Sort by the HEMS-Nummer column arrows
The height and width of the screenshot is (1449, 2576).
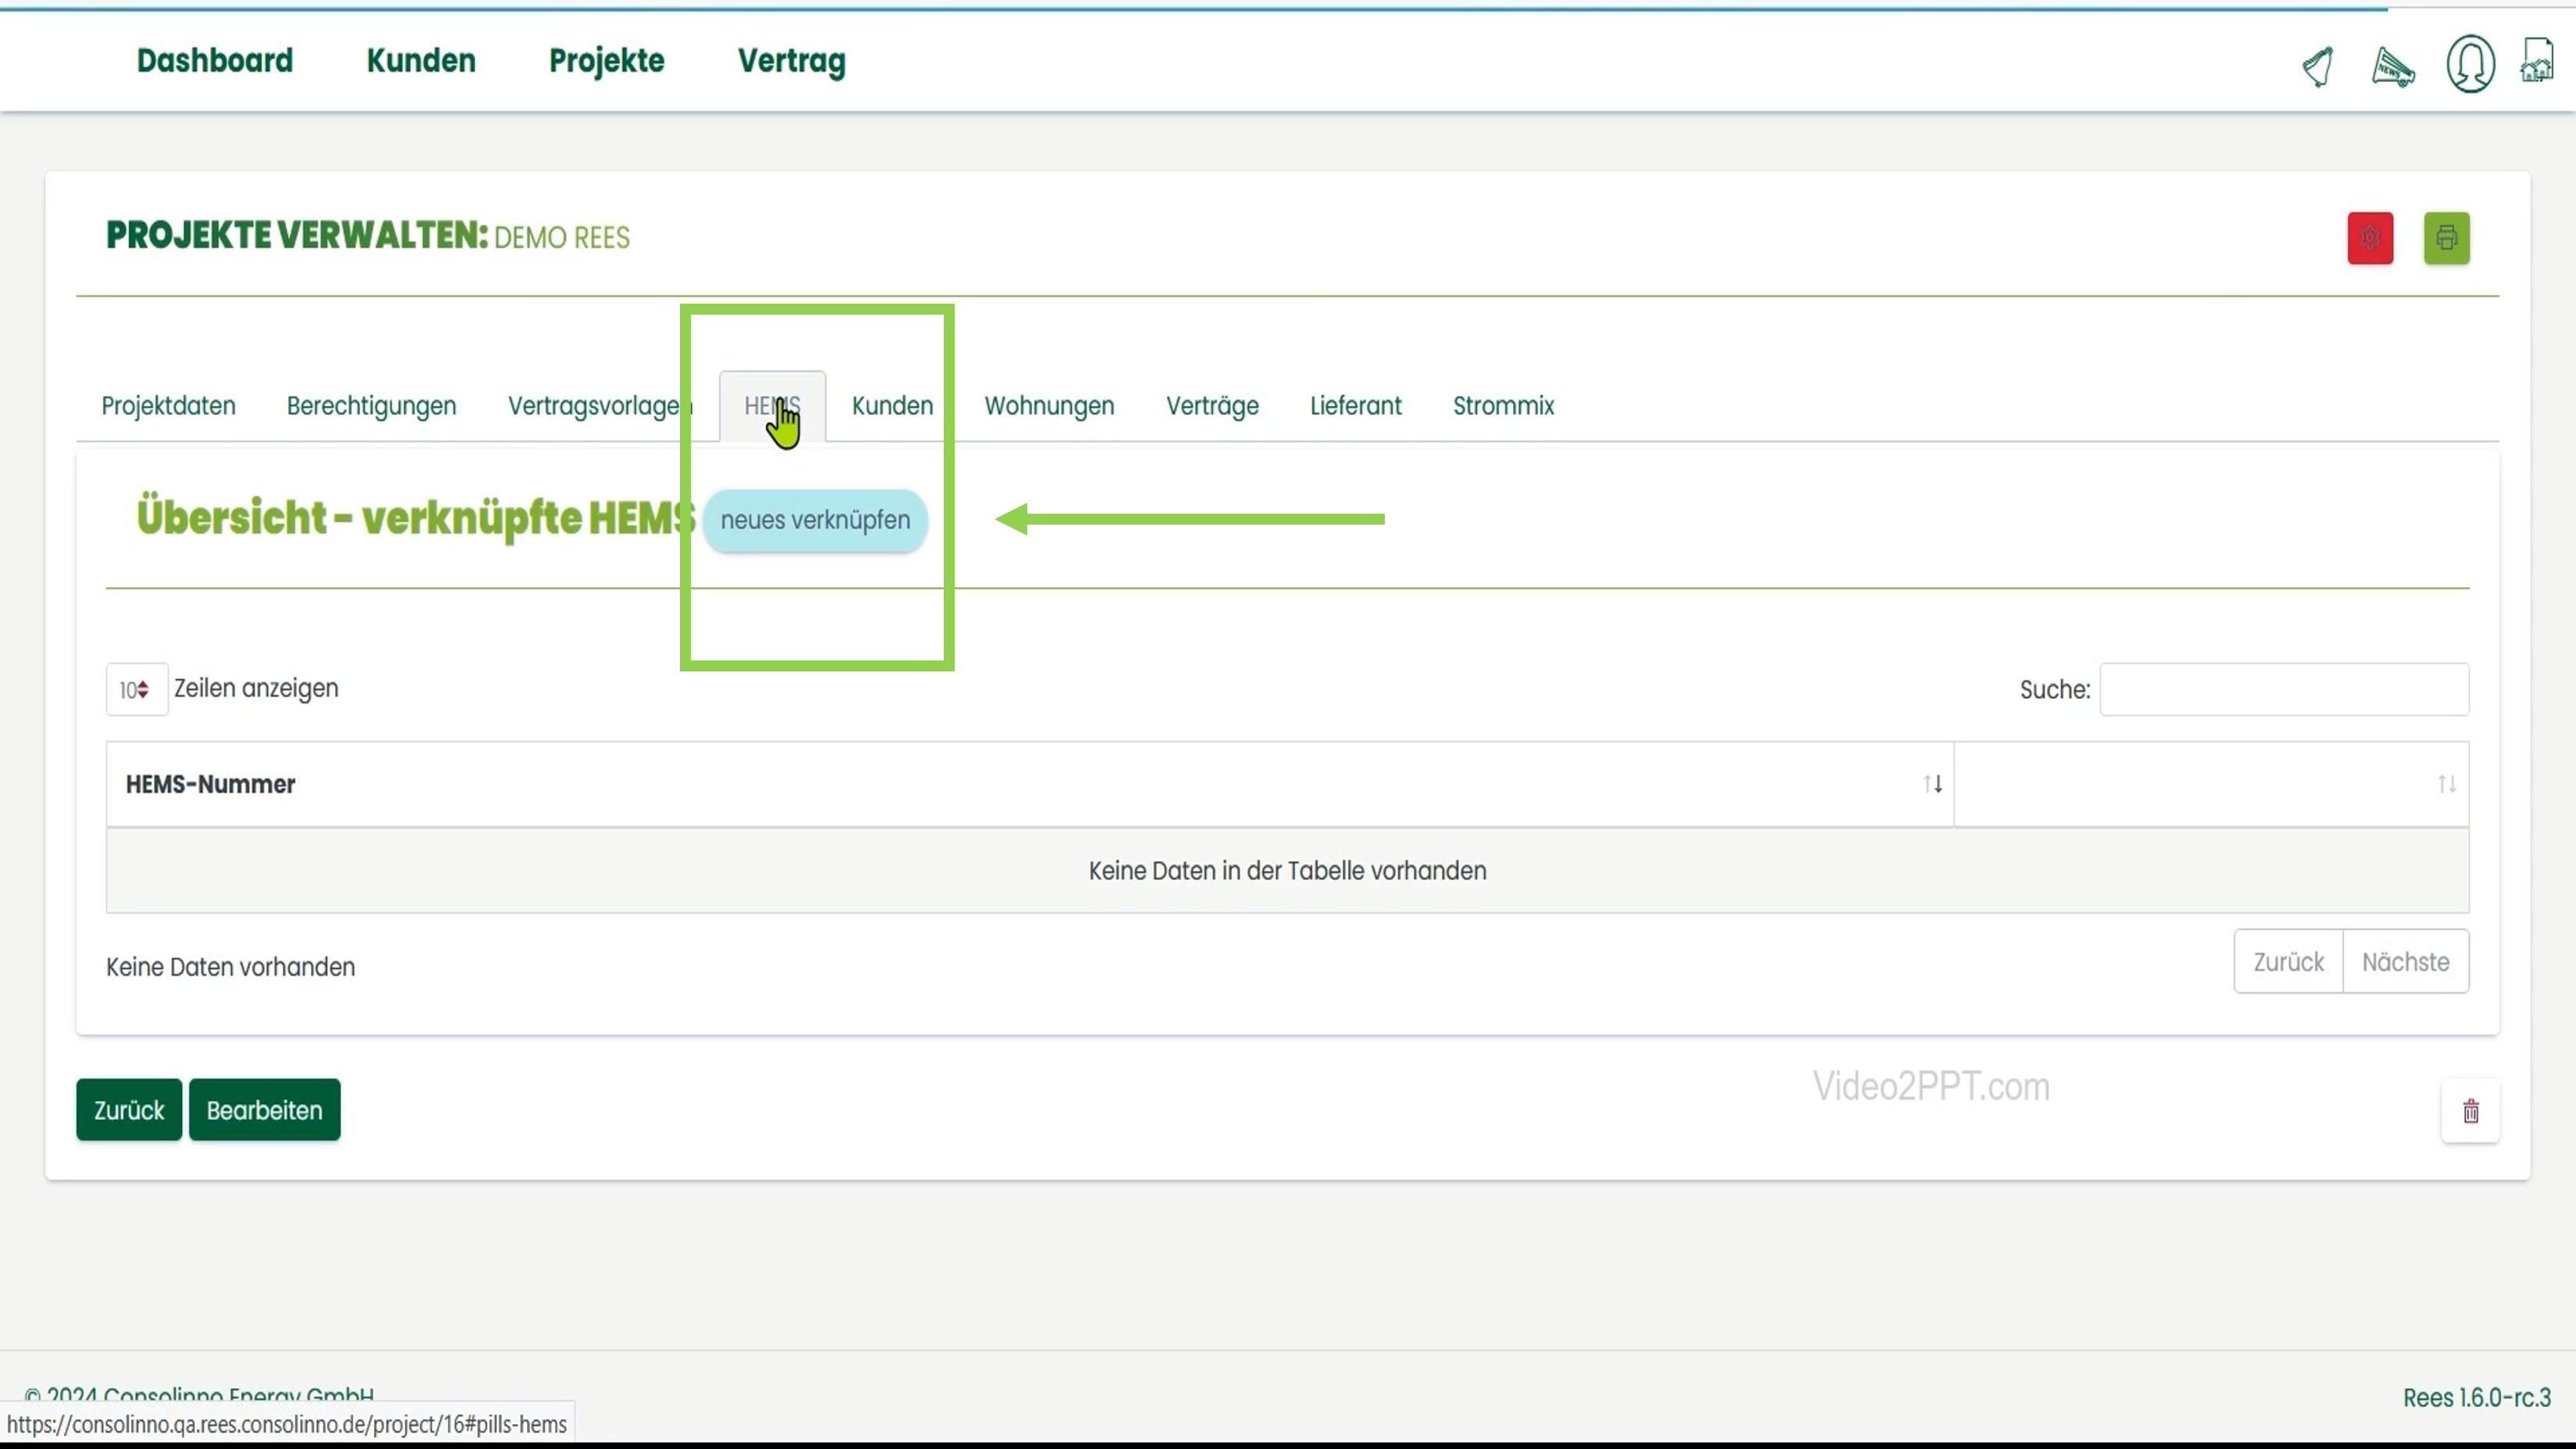1932,784
